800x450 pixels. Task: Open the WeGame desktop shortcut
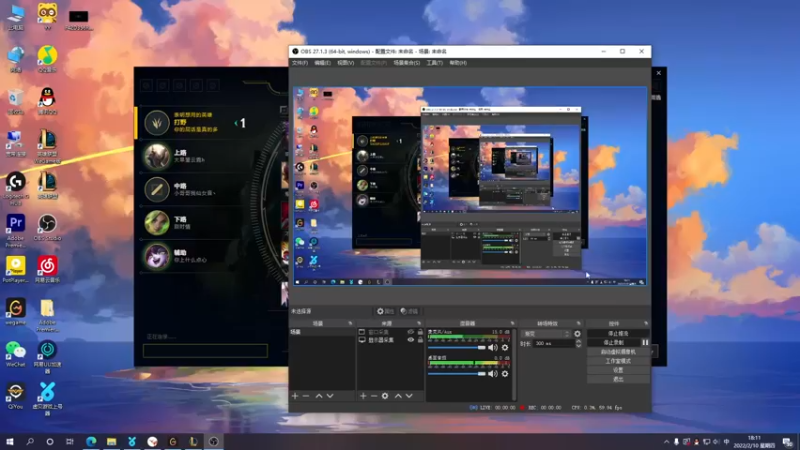pyautogui.click(x=15, y=312)
